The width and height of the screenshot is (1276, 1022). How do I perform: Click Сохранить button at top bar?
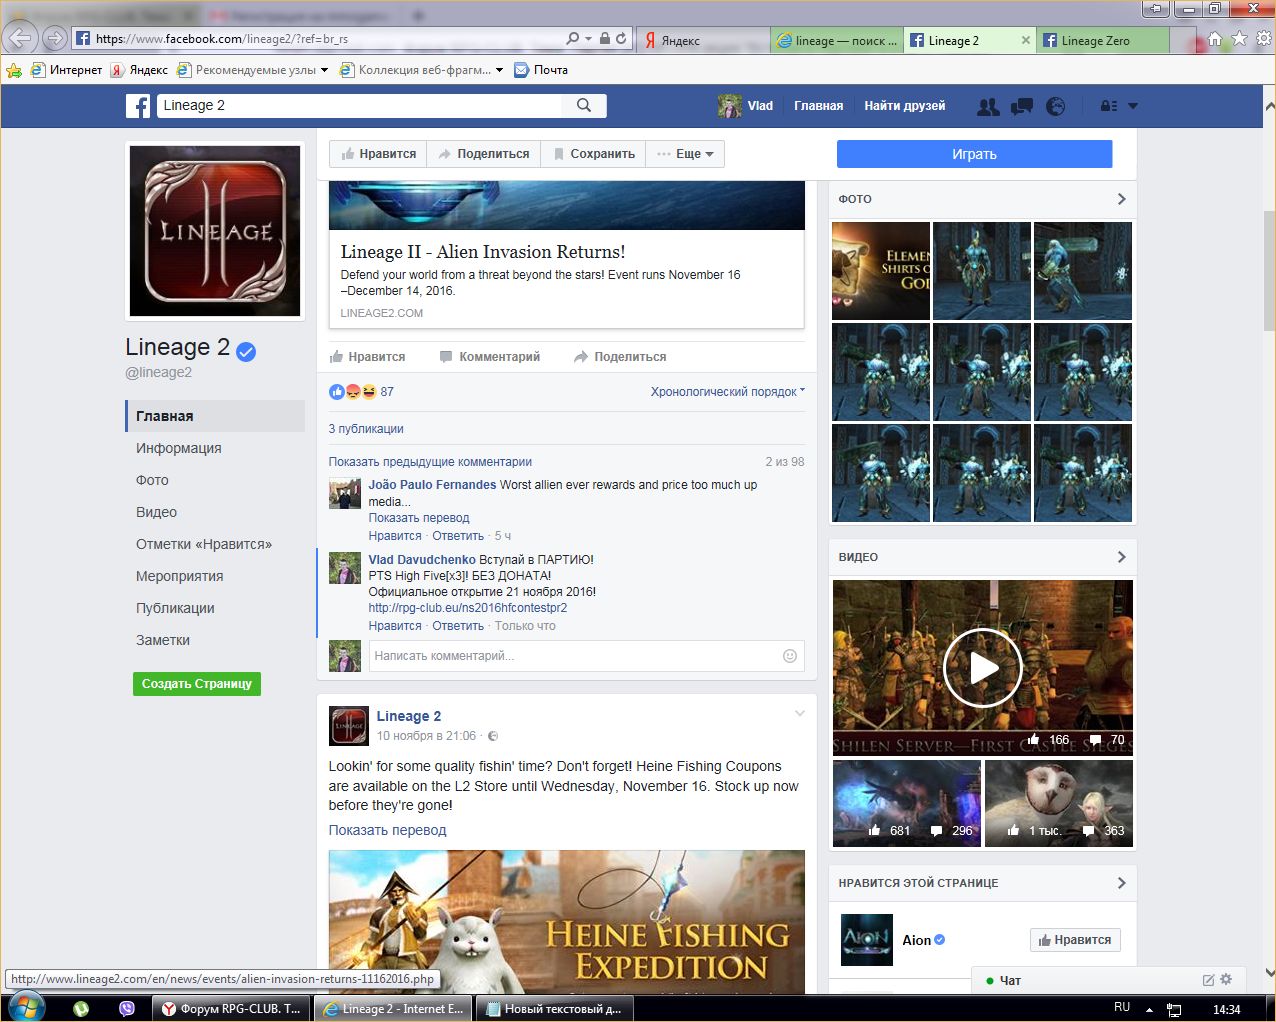click(x=593, y=154)
